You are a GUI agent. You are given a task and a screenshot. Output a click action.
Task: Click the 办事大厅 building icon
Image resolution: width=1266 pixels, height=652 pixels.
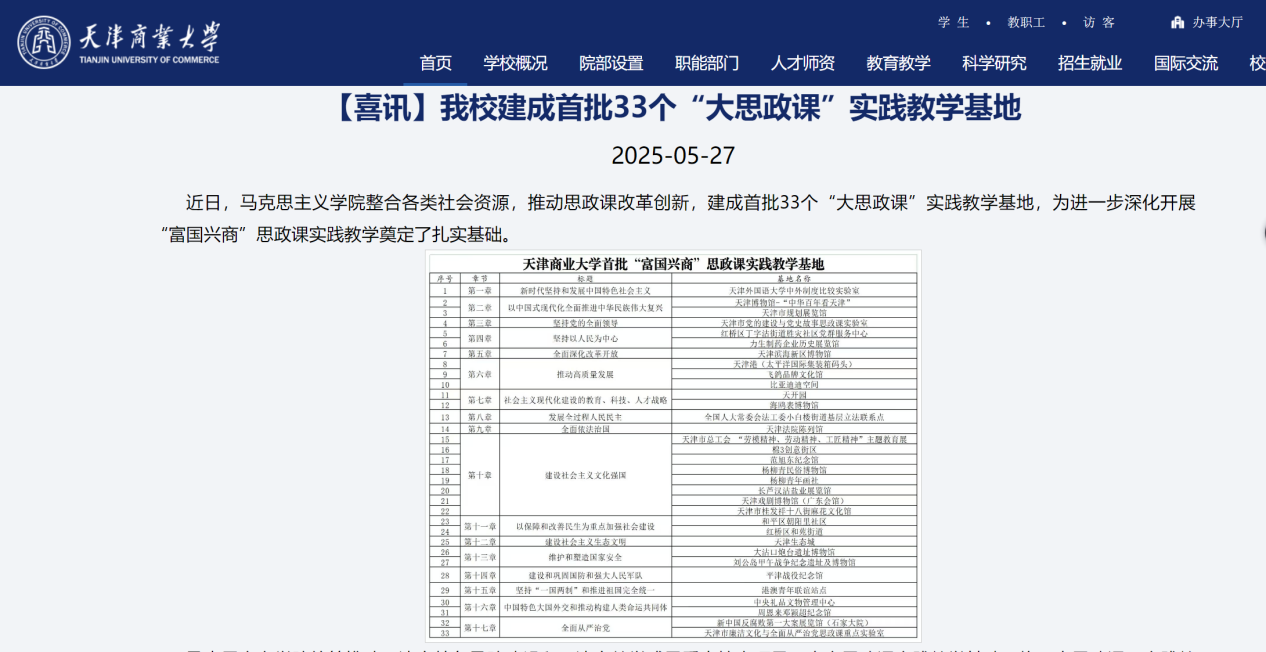(x=1177, y=22)
